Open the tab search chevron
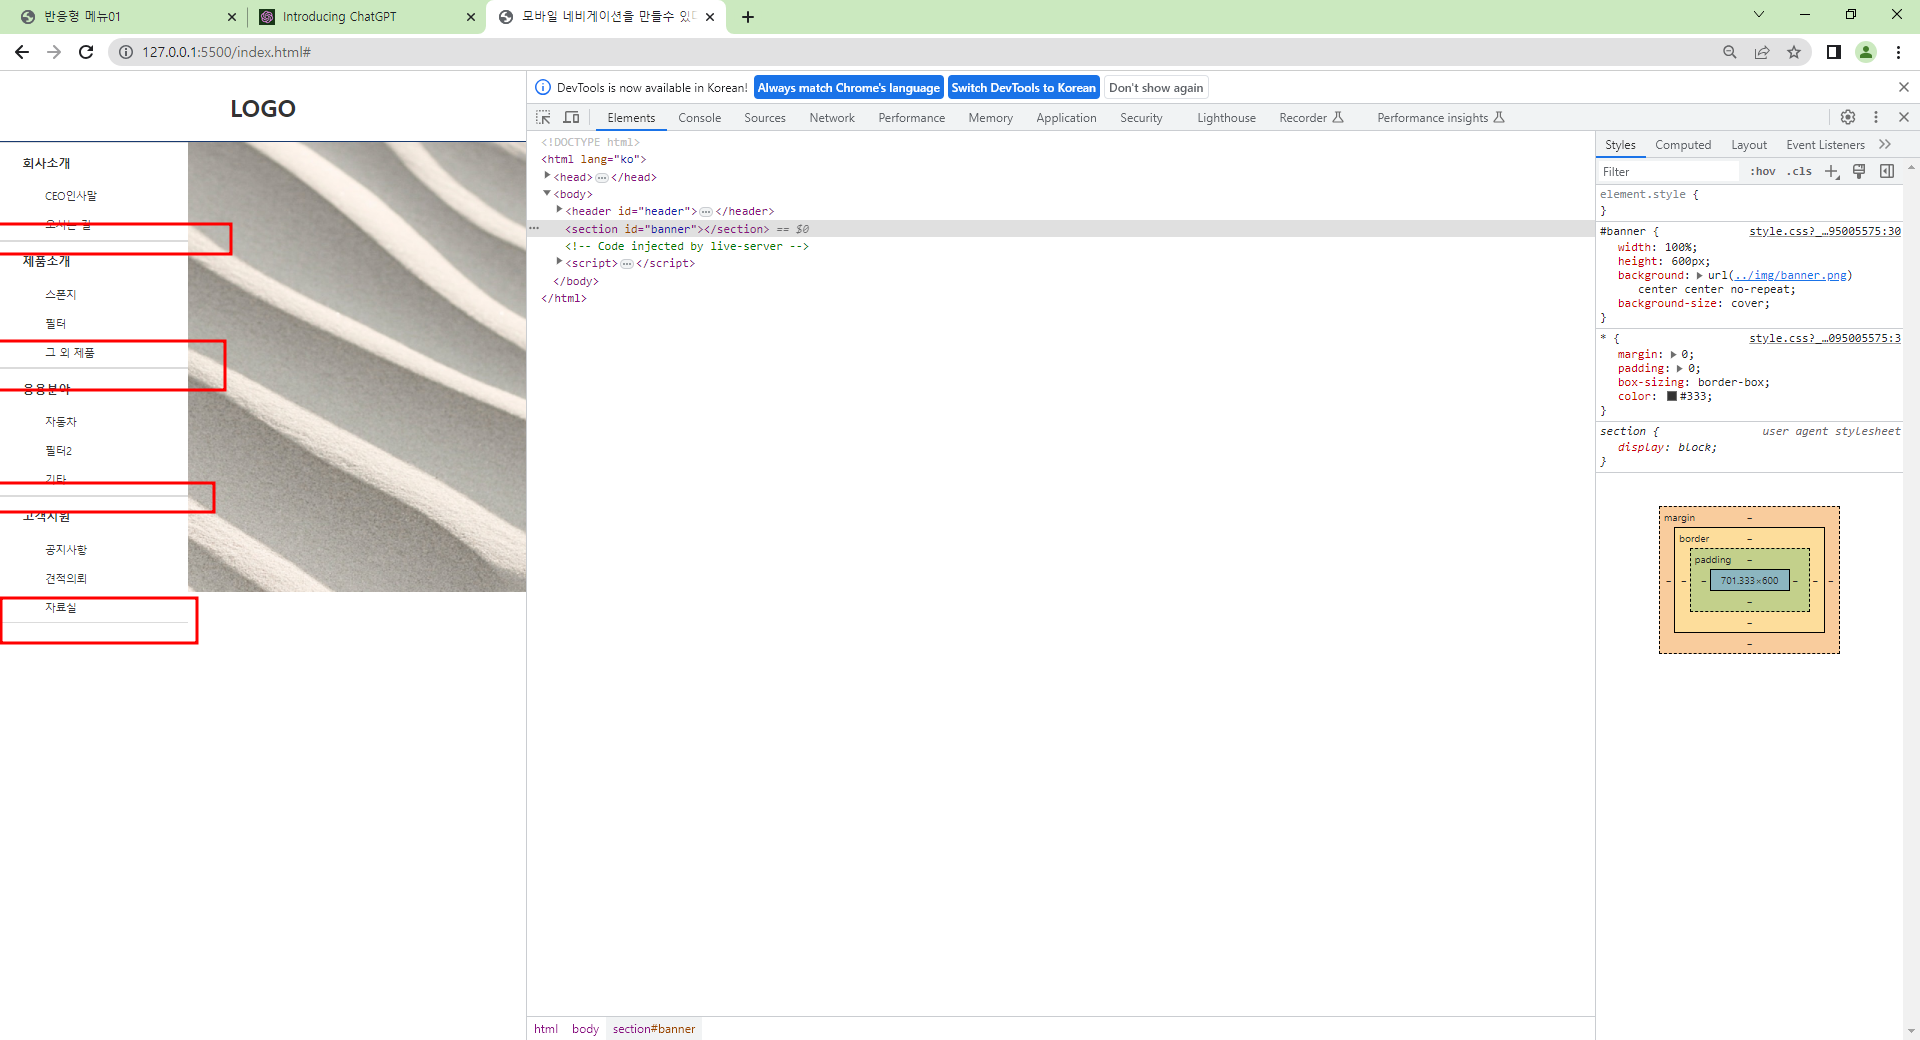The height and width of the screenshot is (1040, 1920). tap(1759, 14)
